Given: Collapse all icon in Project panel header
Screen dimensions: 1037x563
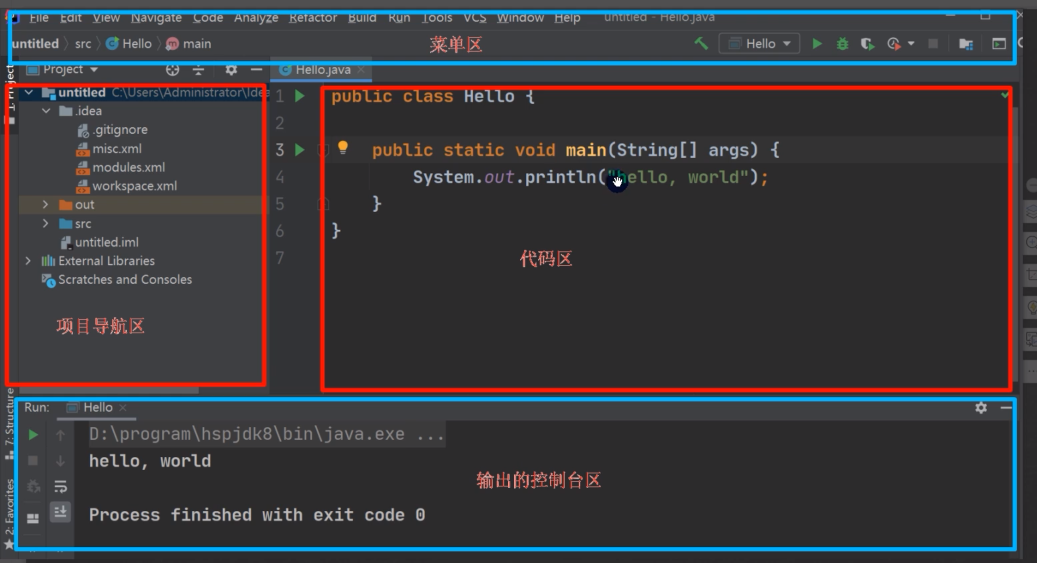Looking at the screenshot, I should [198, 69].
